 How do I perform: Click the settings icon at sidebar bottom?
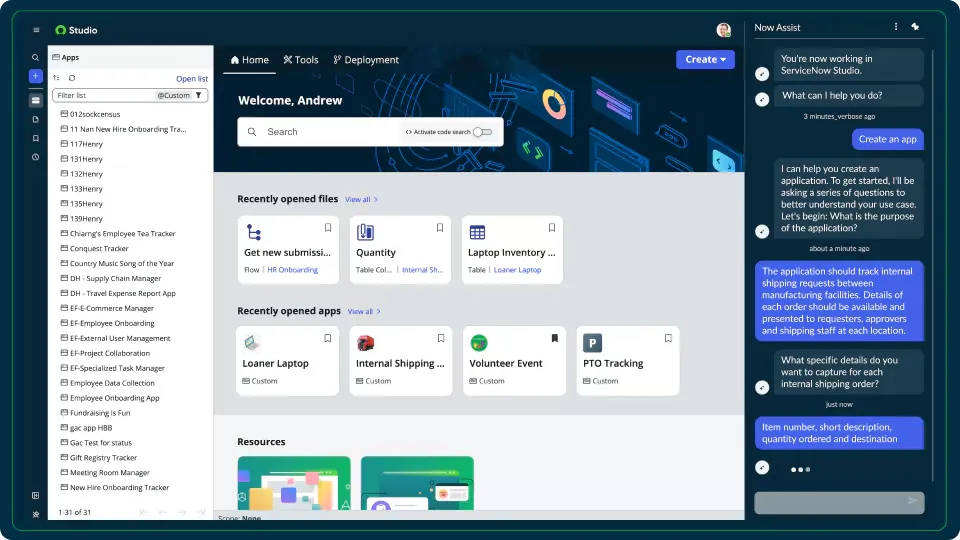36,514
